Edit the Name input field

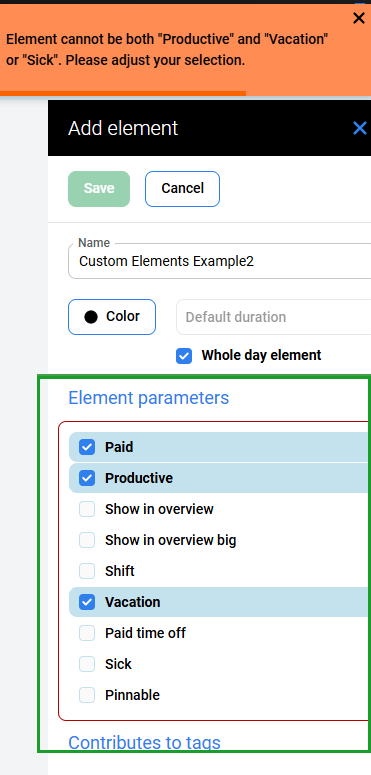[x=220, y=261]
